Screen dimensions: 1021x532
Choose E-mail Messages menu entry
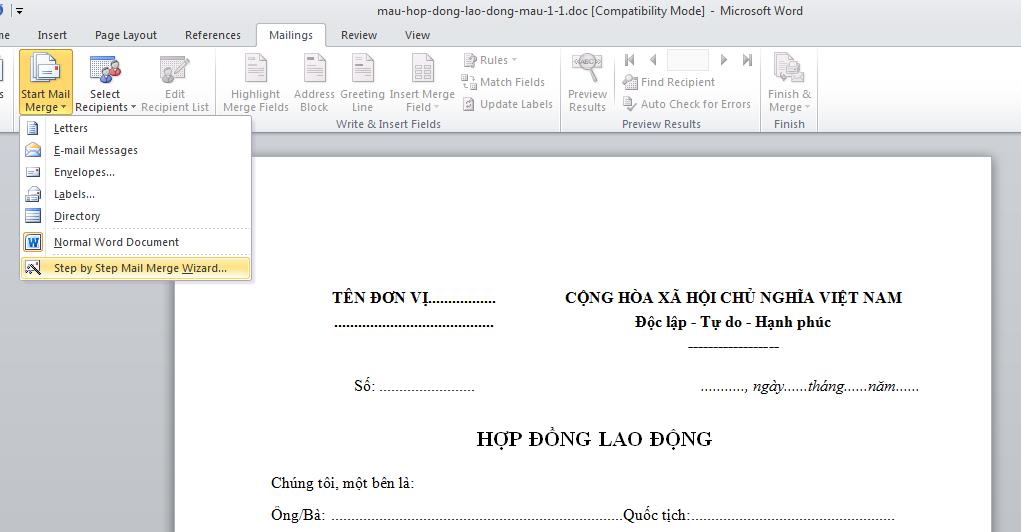[135, 150]
